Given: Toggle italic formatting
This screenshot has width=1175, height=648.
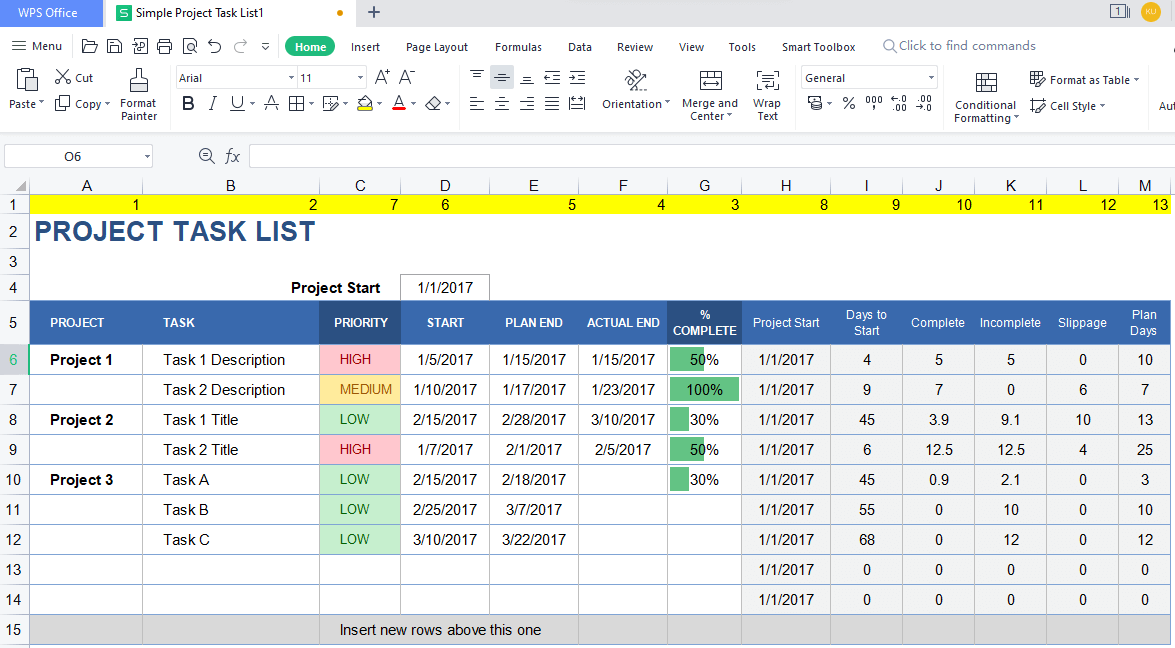Looking at the screenshot, I should click(212, 103).
